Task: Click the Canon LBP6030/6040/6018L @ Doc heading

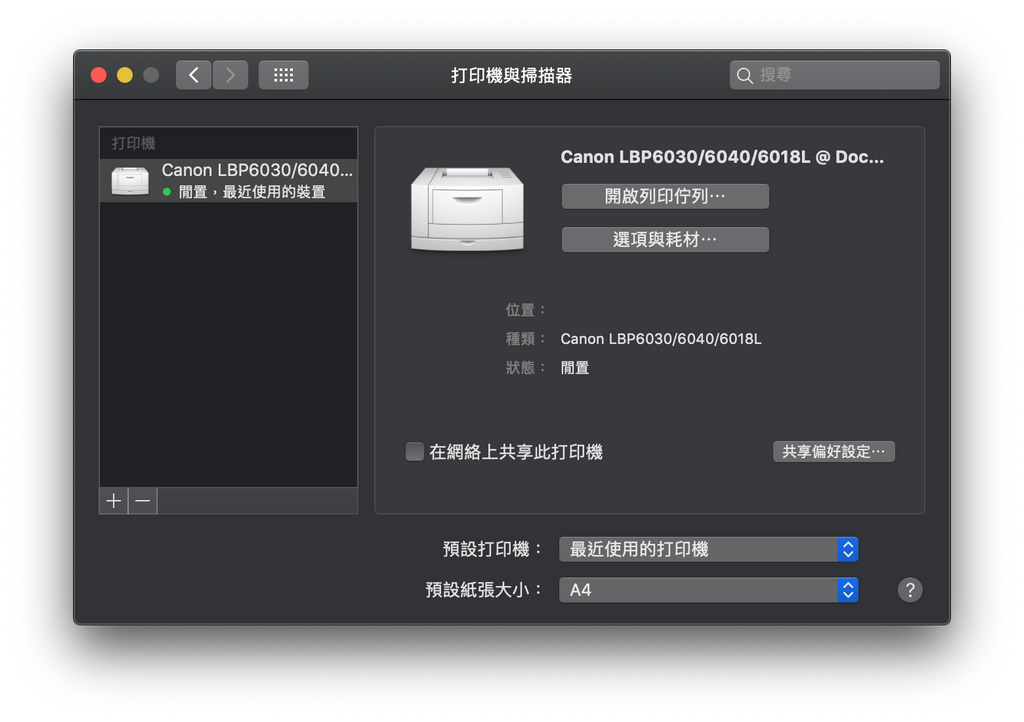Action: (722, 157)
